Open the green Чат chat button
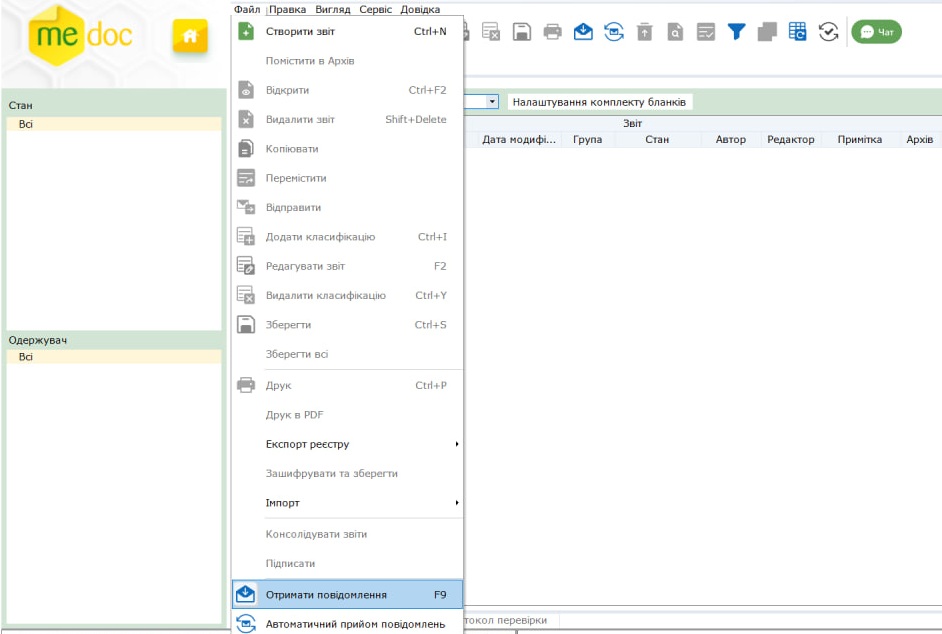Screen dimensions: 942x634 point(876,32)
